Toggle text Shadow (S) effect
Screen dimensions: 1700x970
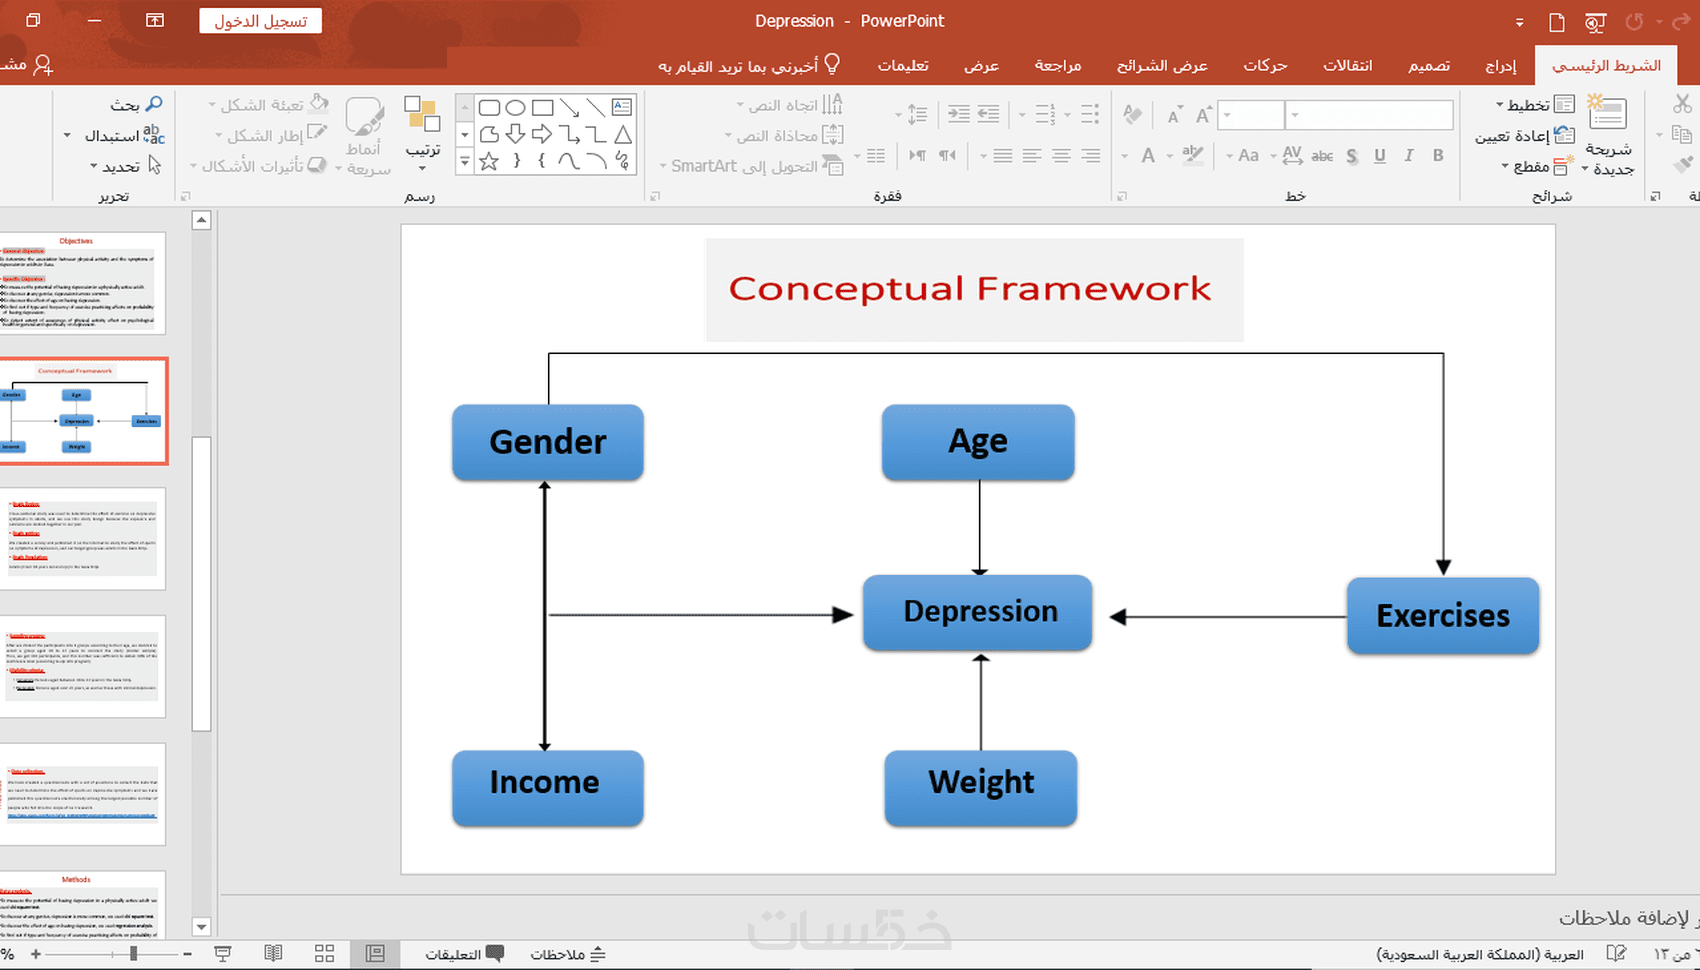click(x=1352, y=156)
